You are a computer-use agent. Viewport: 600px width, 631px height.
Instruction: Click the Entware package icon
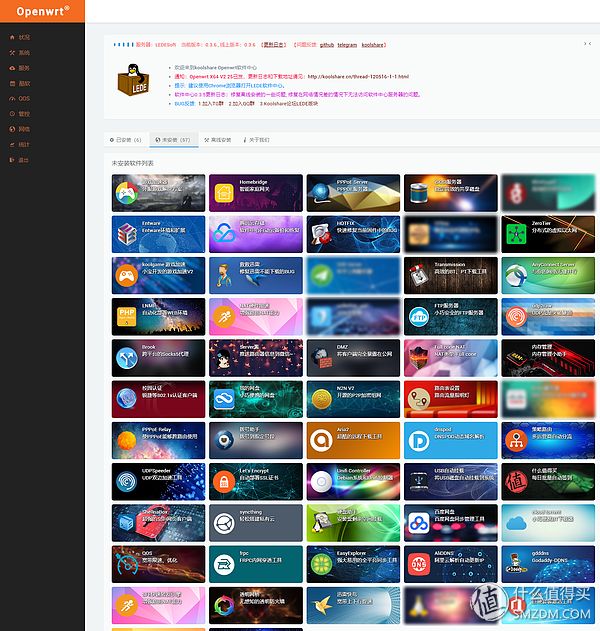tap(127, 234)
